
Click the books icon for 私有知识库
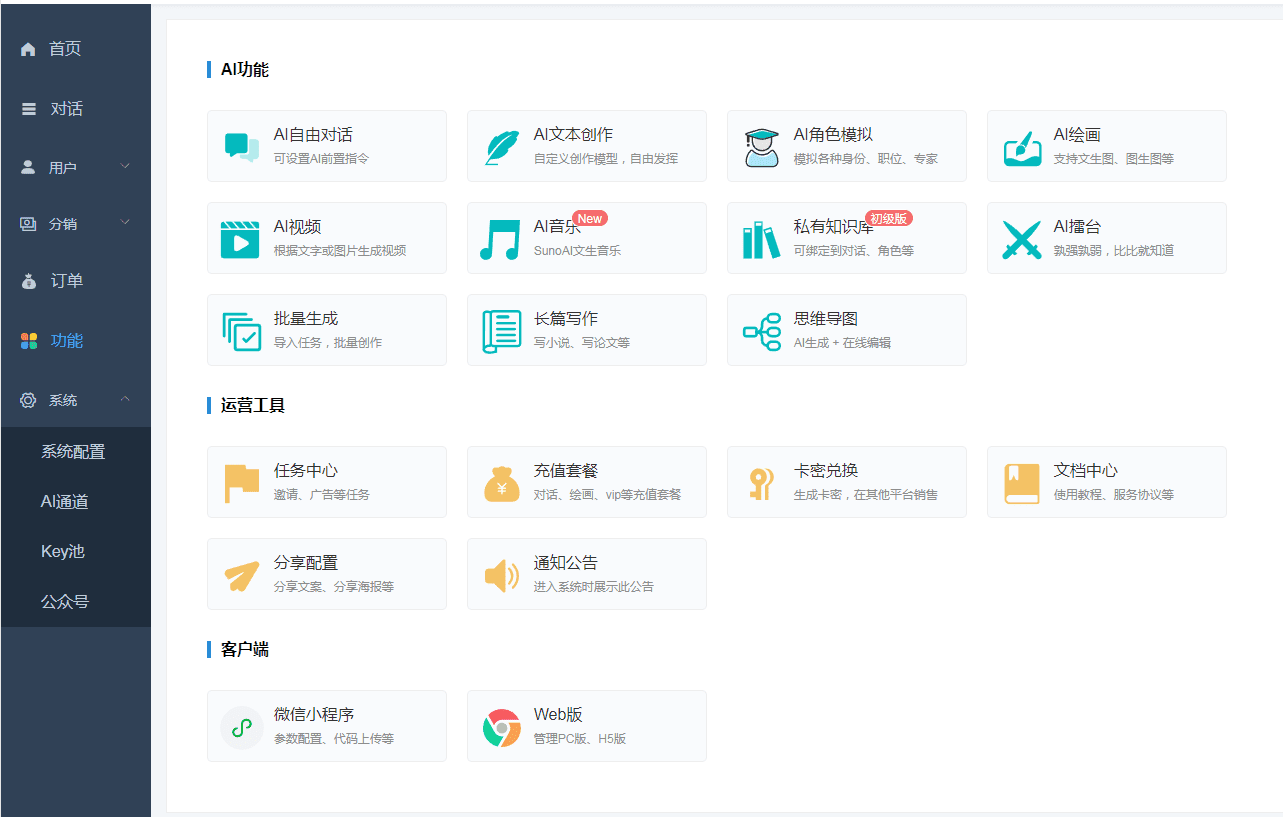pyautogui.click(x=760, y=240)
